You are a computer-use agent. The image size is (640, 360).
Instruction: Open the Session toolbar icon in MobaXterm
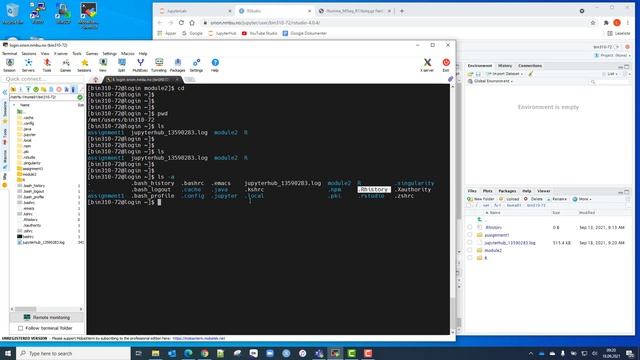tap(9, 65)
